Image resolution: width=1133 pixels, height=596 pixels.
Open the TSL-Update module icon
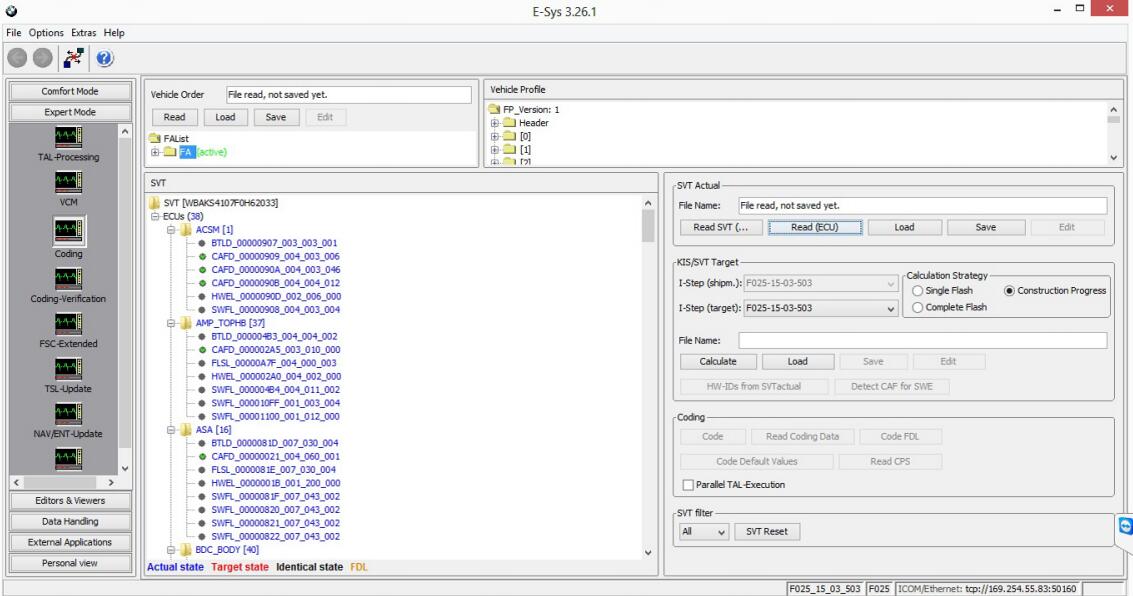point(69,368)
